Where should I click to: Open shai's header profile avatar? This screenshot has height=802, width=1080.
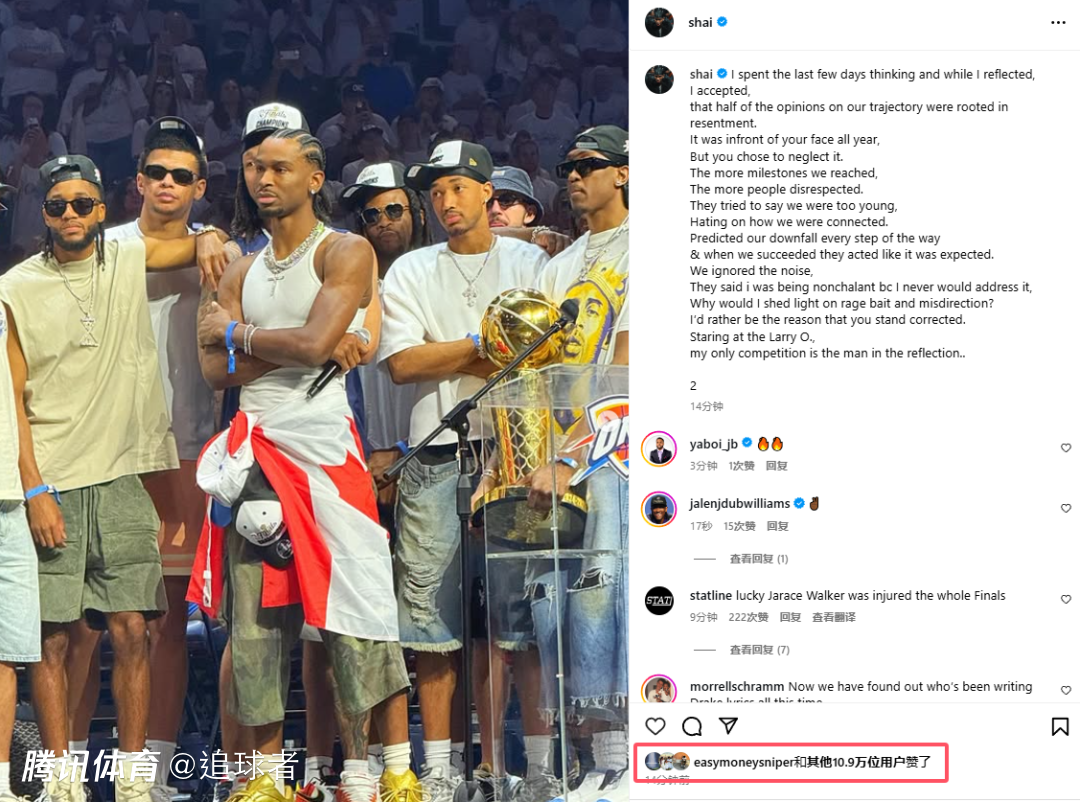(659, 23)
